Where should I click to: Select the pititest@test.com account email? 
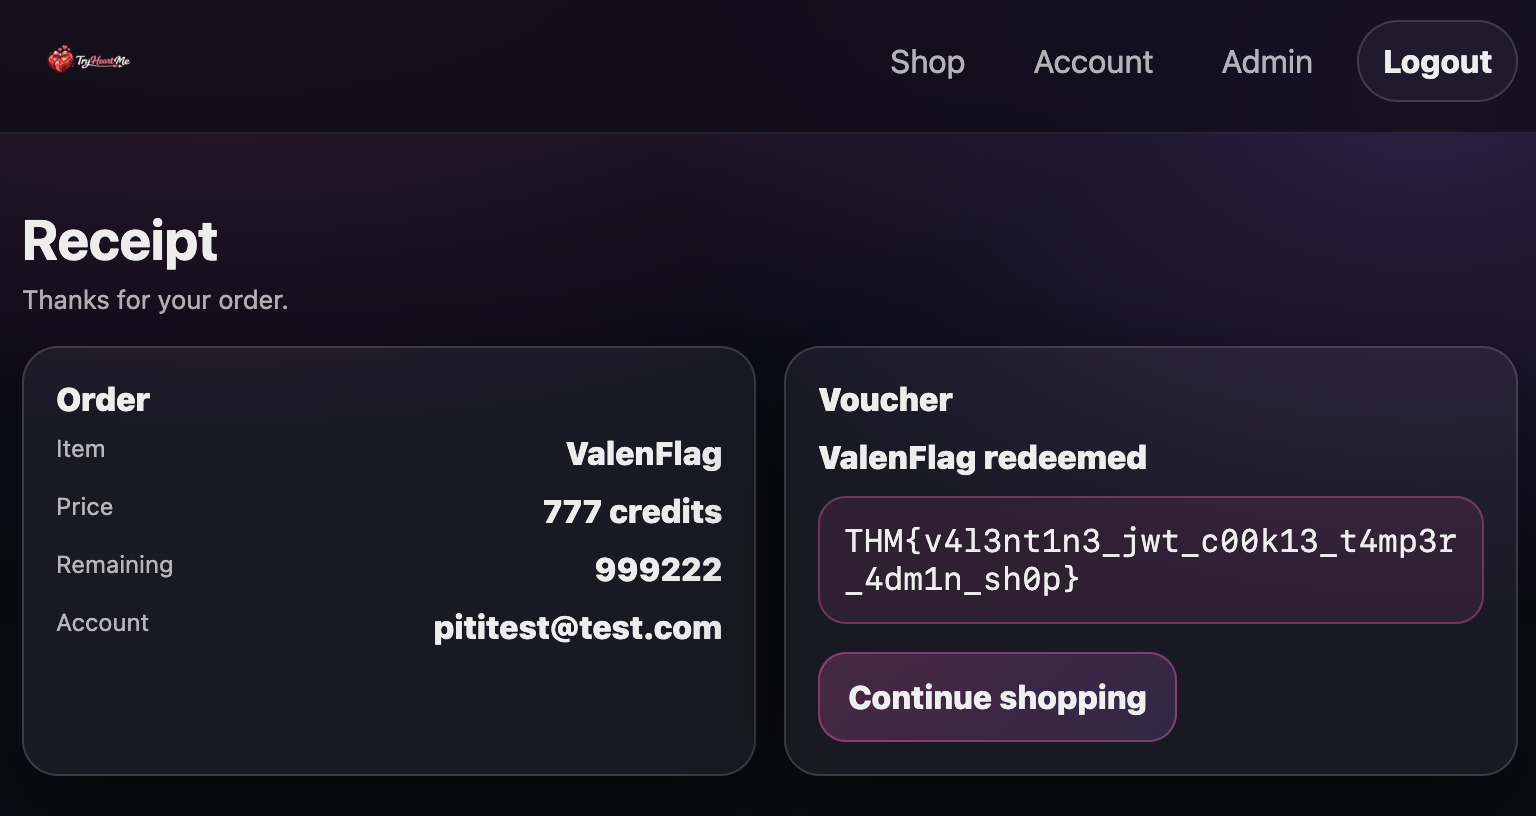[577, 628]
